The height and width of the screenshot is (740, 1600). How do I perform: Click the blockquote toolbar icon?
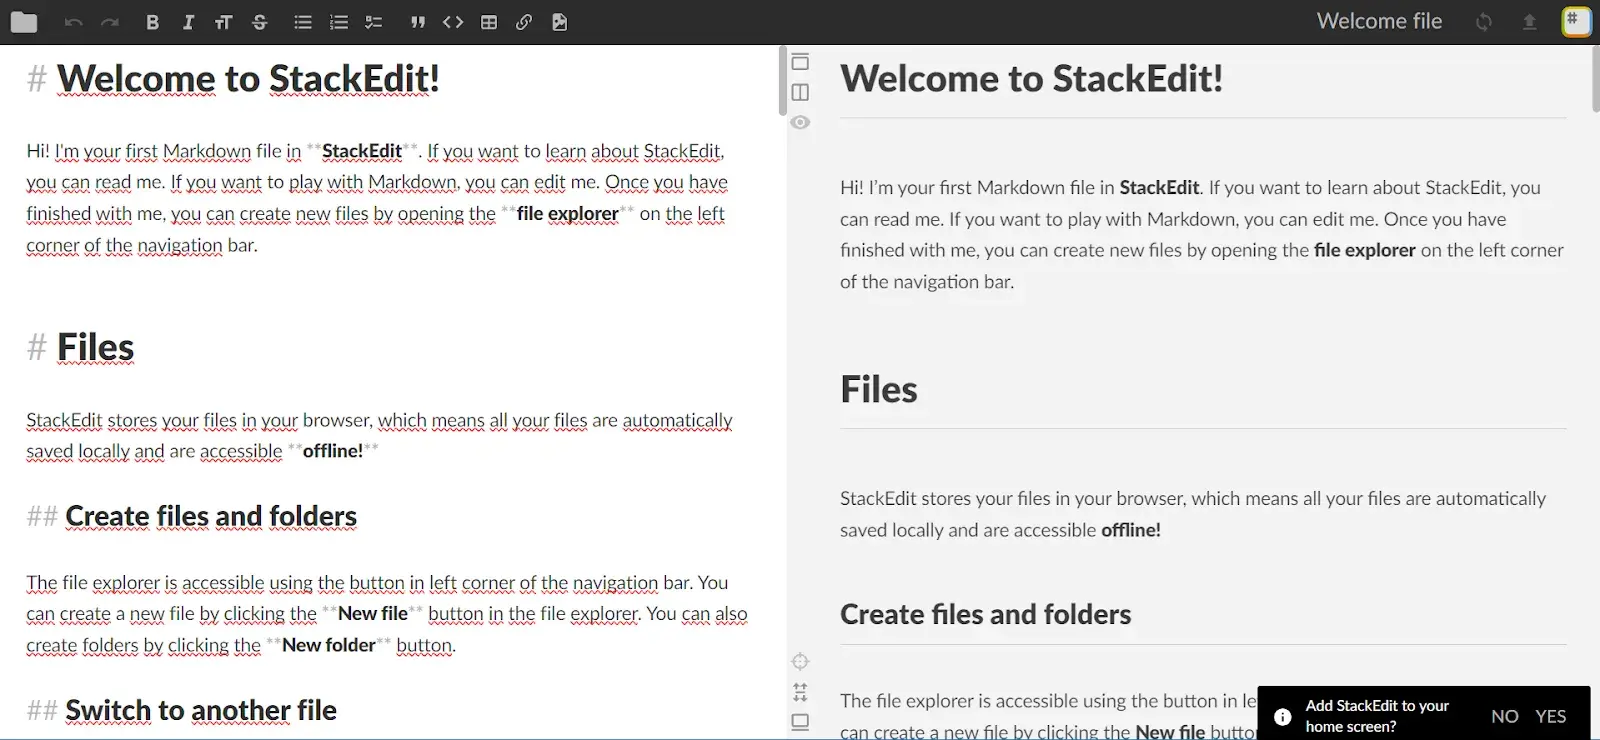pos(418,22)
